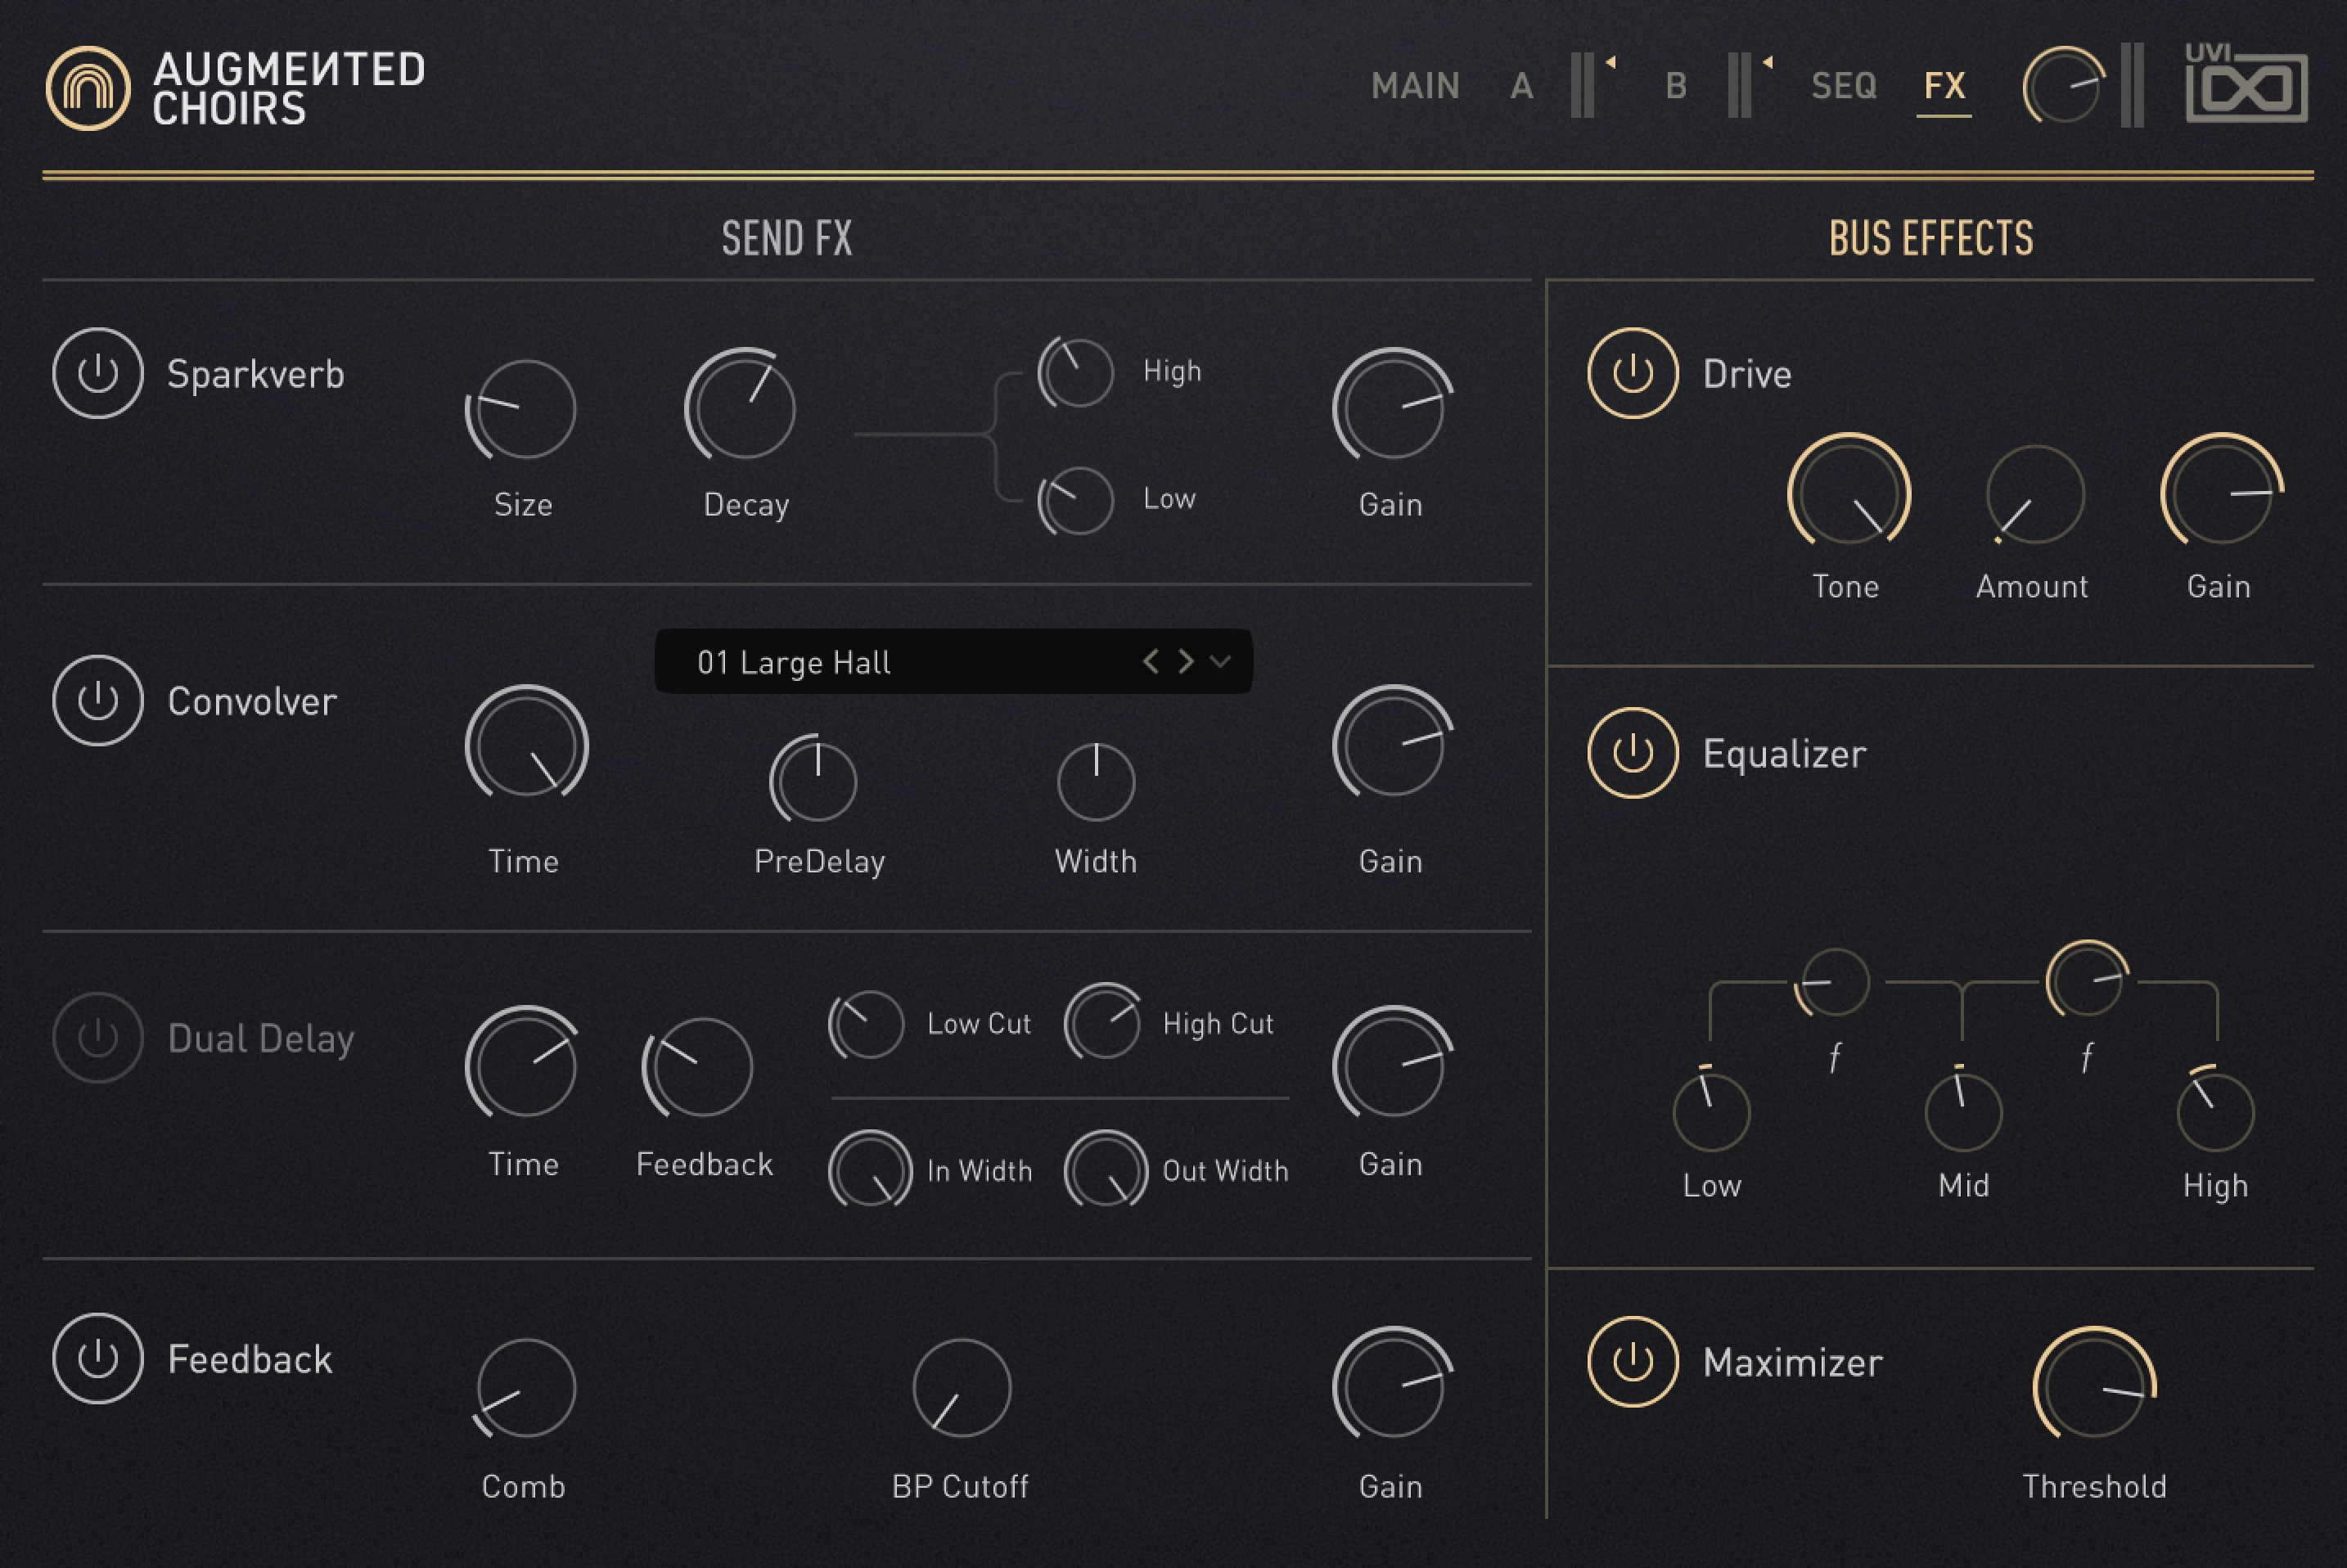Toggle the Feedback effect power button
This screenshot has height=1568, width=2347.
click(98, 1358)
